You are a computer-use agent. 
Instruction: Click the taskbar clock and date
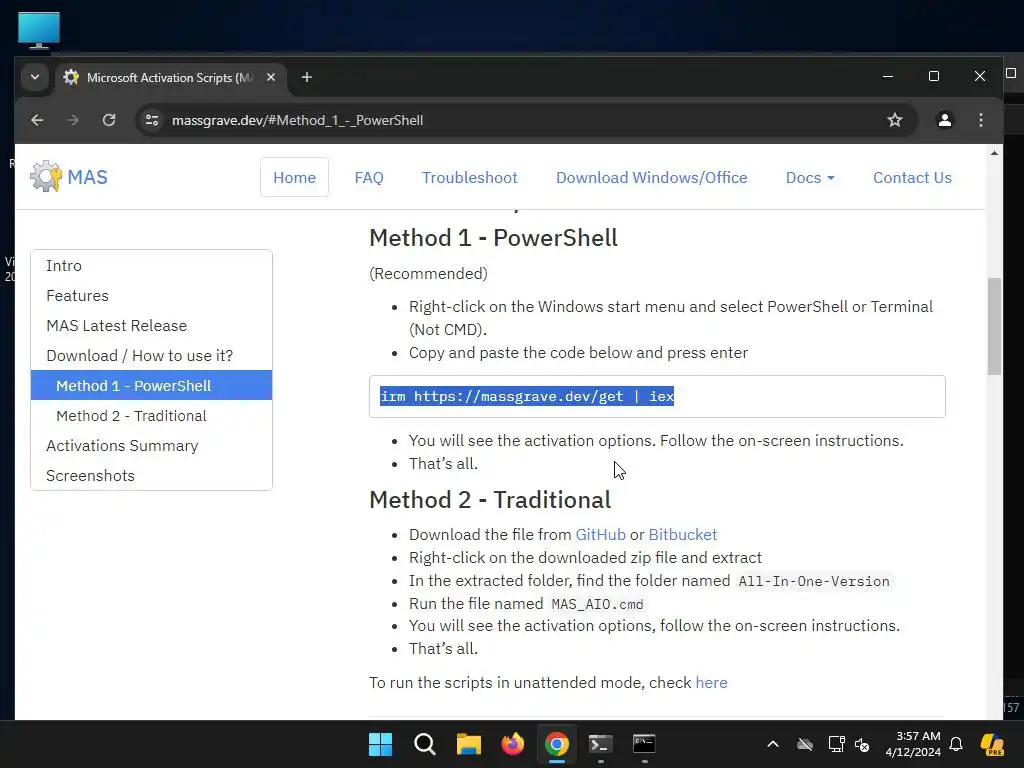point(912,744)
